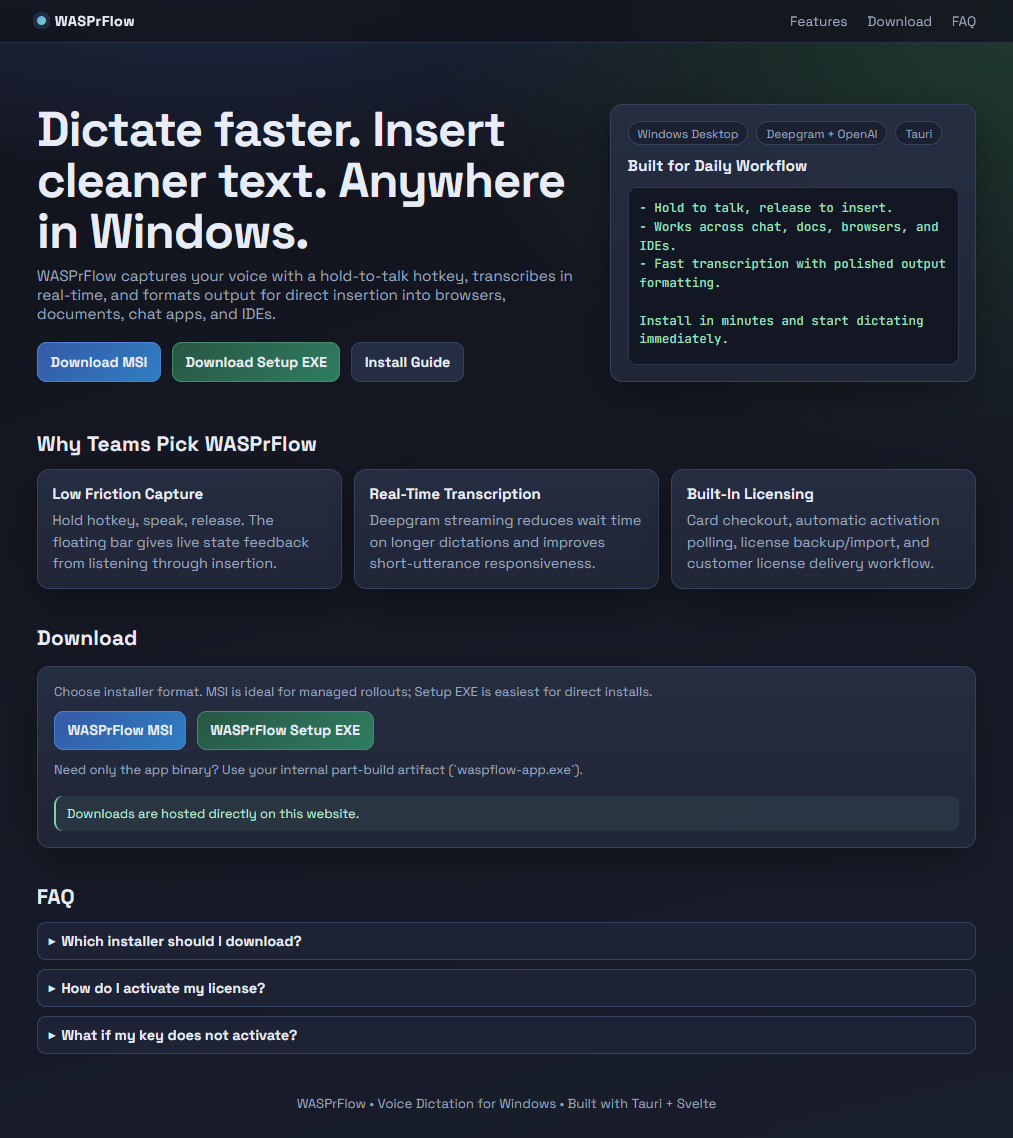Select the Windows Desktop badge

[x=687, y=133]
